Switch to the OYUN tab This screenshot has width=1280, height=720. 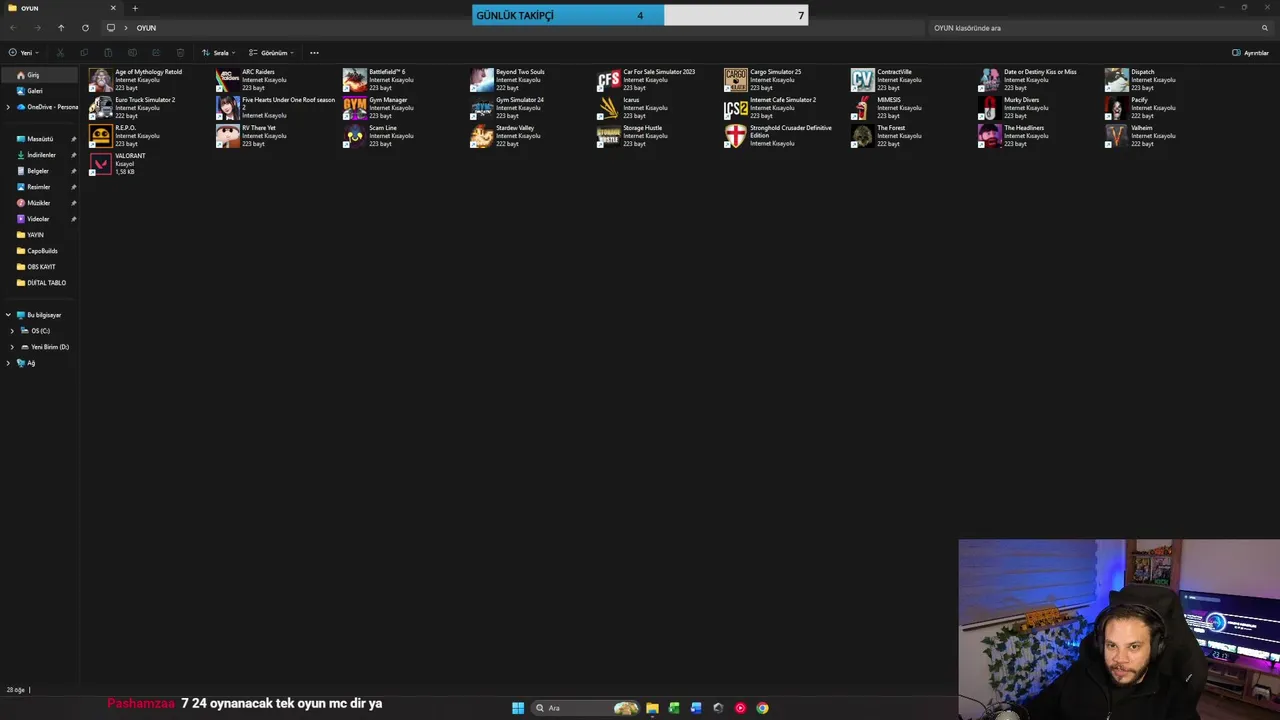click(60, 8)
